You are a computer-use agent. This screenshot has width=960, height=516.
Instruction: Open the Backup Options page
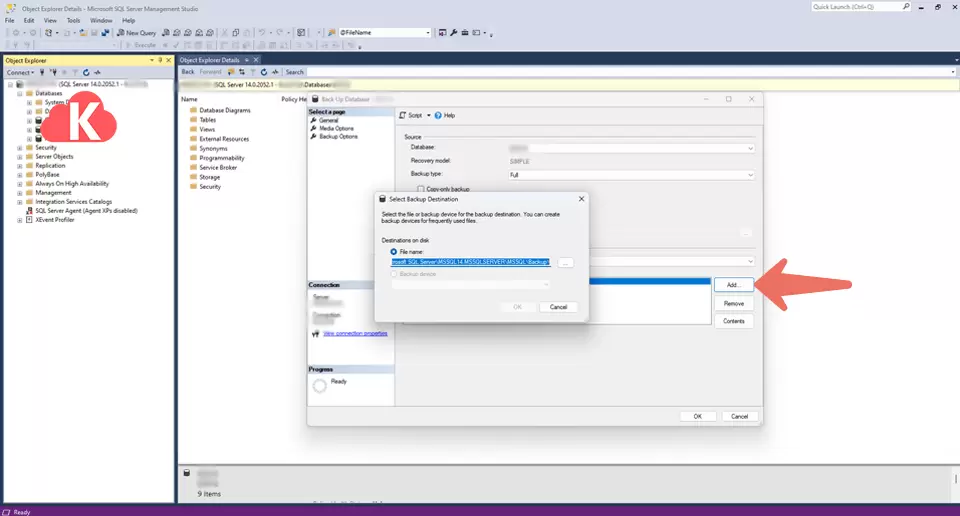[338, 136]
